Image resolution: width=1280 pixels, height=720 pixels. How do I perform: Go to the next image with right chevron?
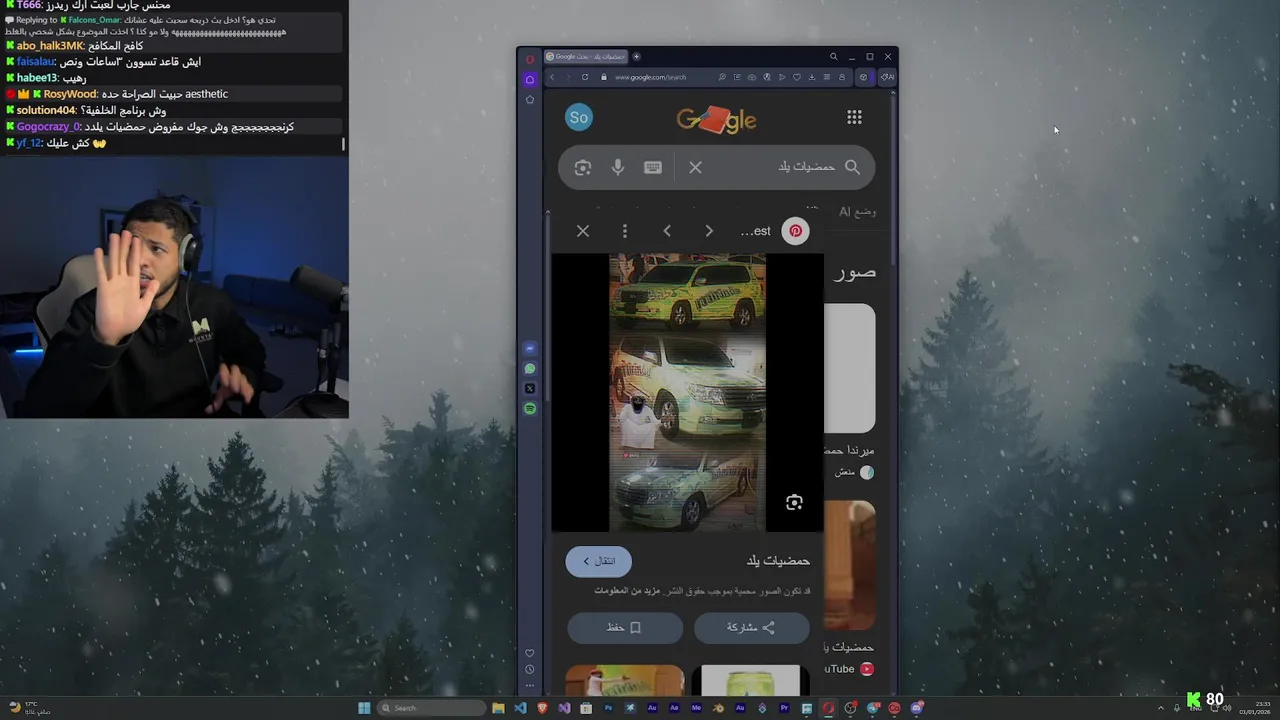pos(709,231)
